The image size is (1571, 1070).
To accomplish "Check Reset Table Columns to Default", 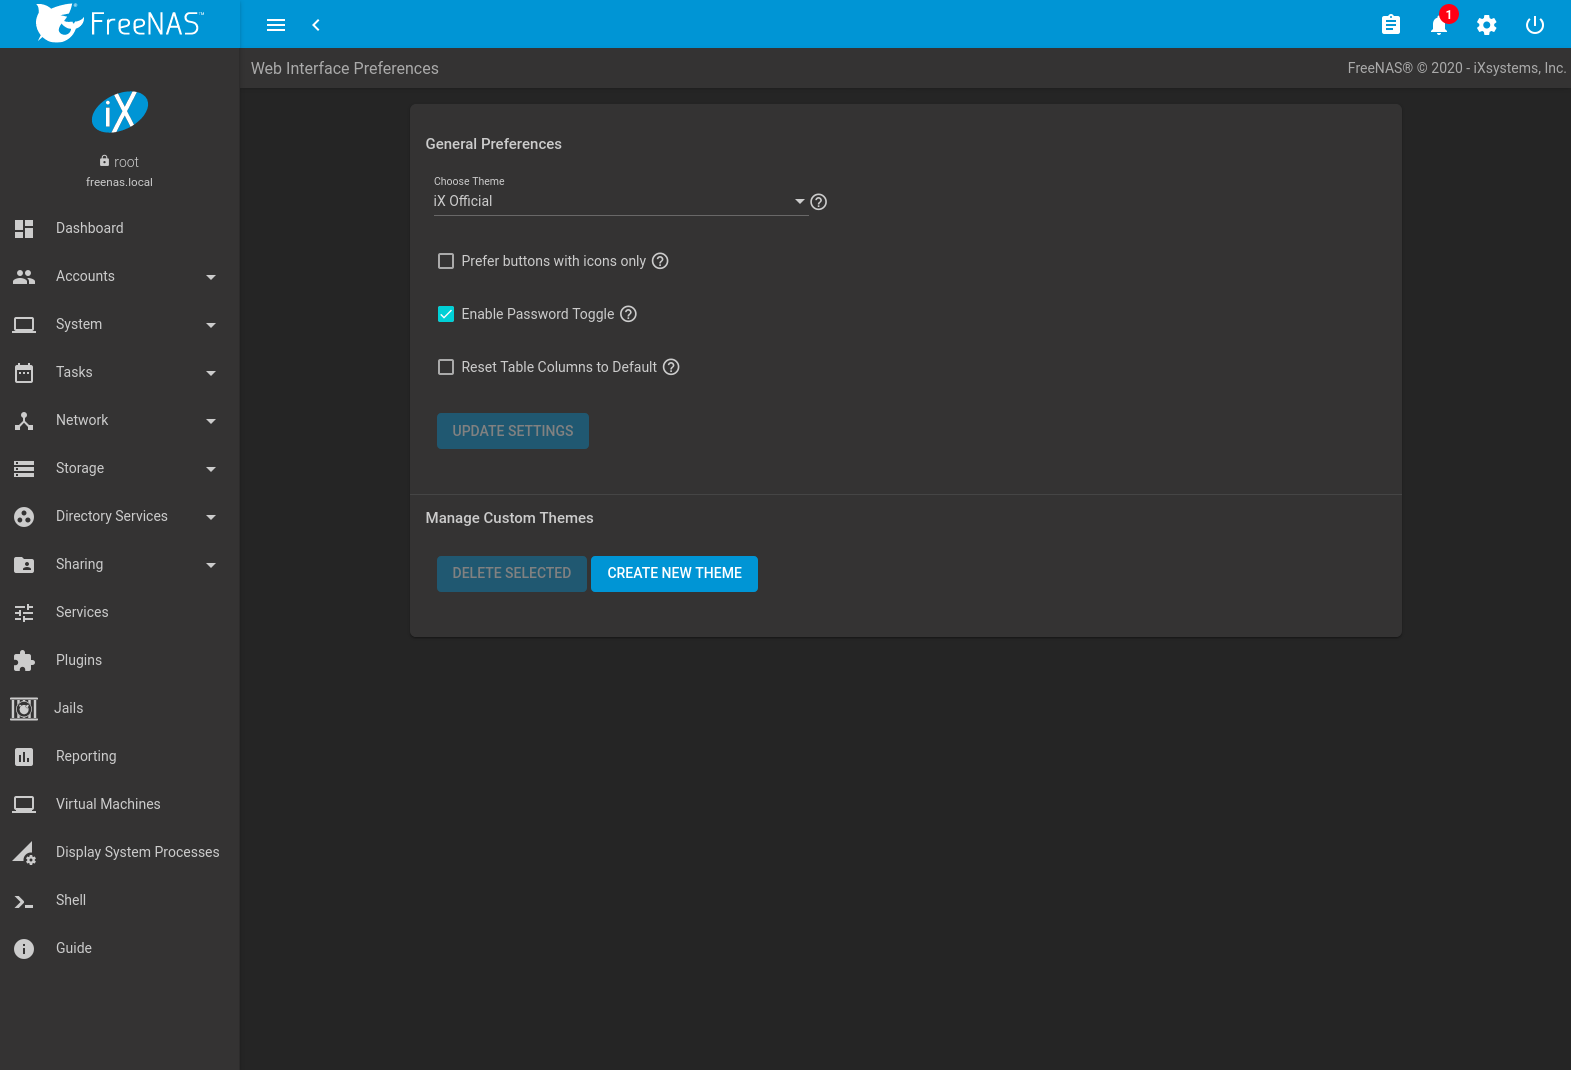I will [x=446, y=367].
